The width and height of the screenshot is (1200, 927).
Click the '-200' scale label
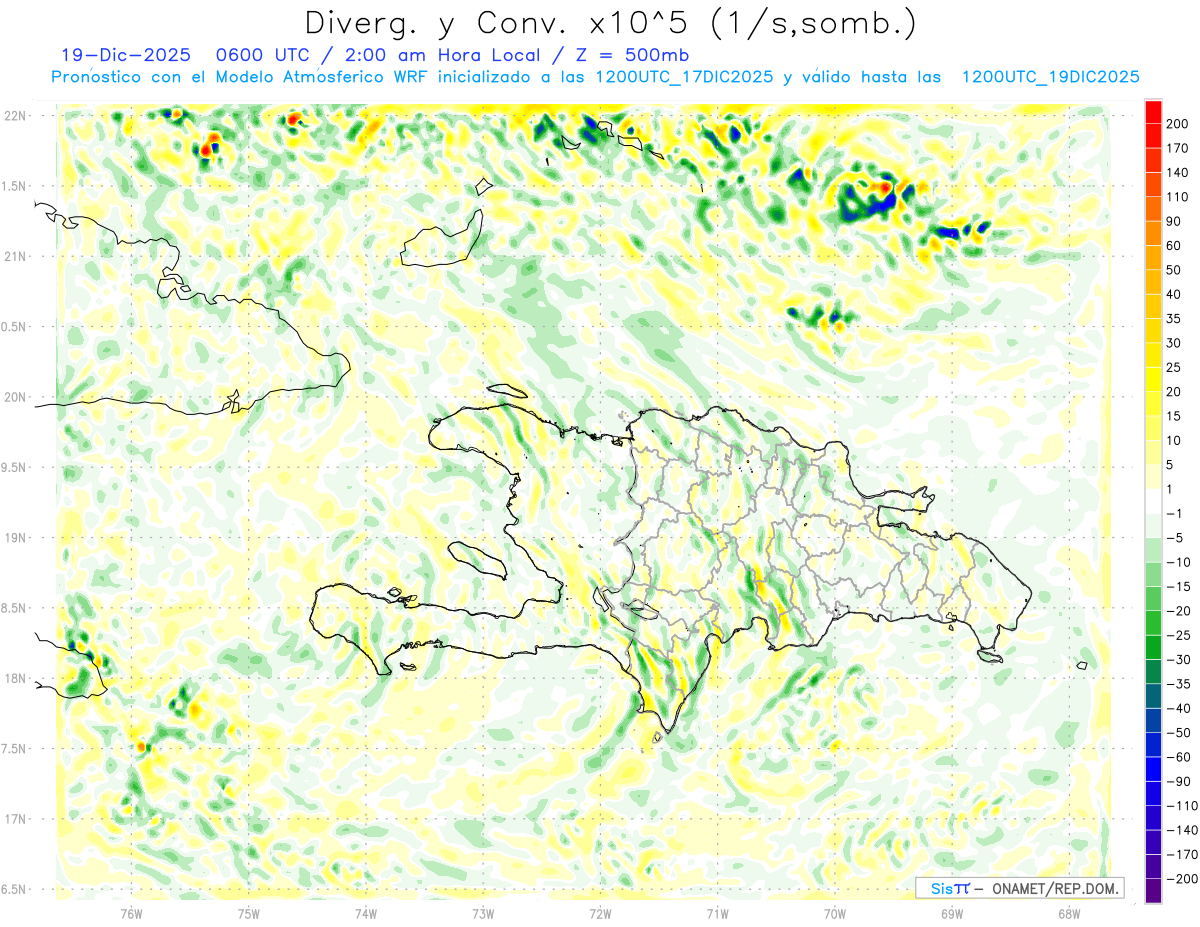click(1181, 880)
